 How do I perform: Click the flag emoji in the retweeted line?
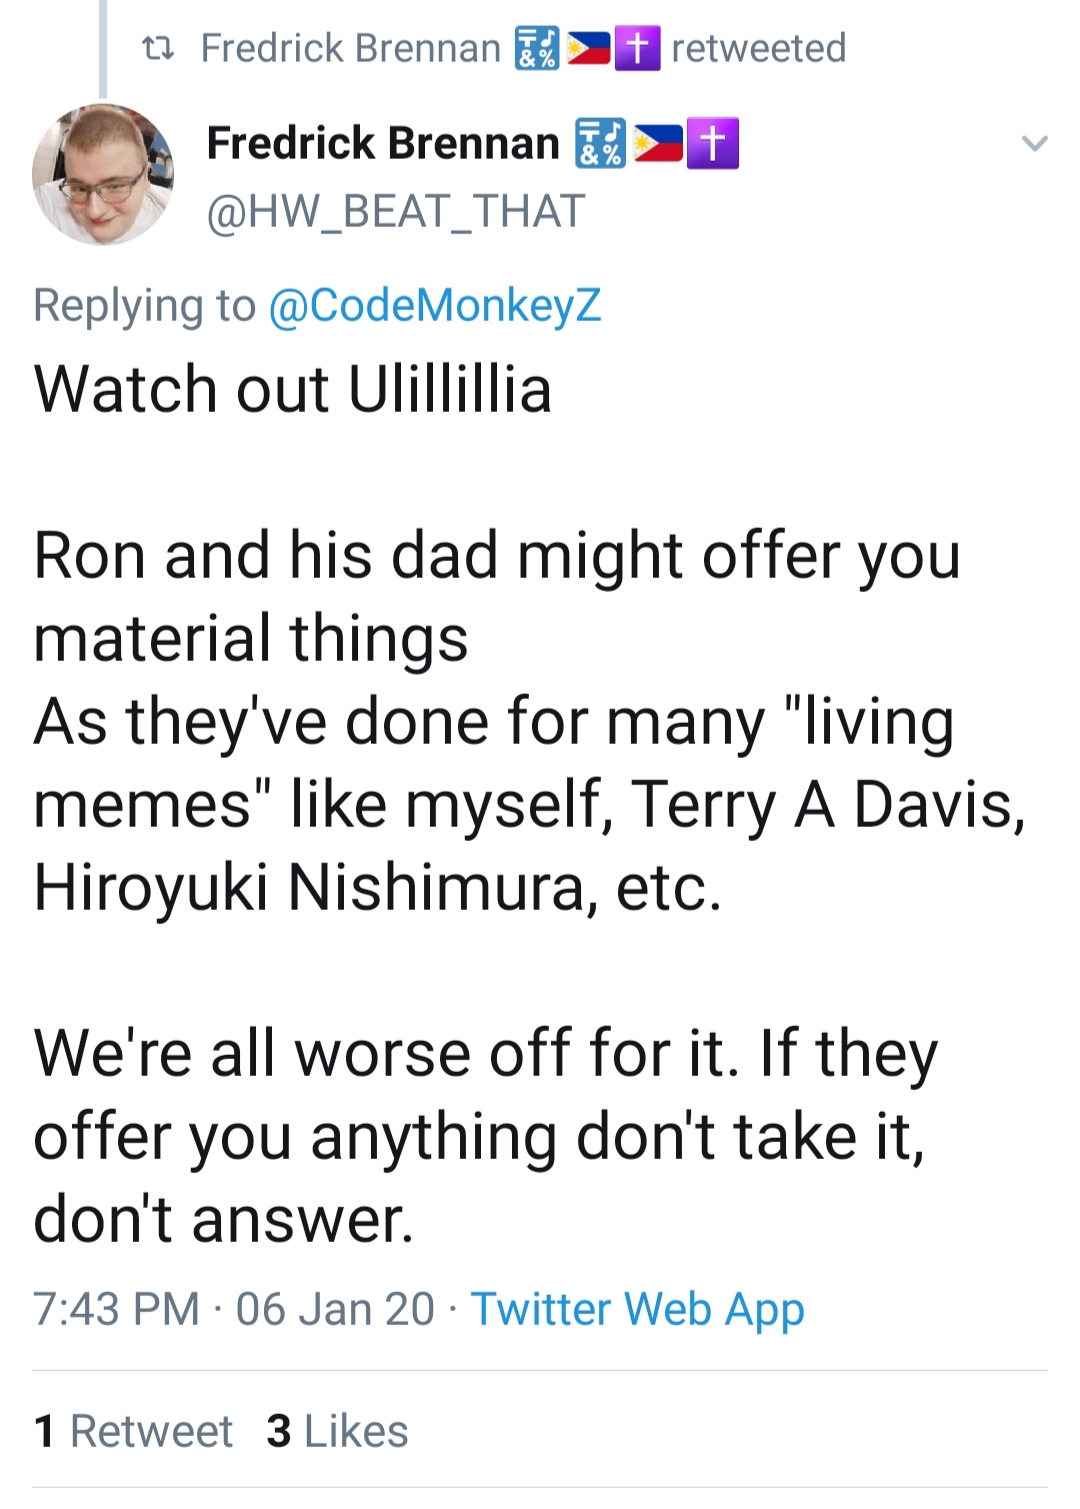pyautogui.click(x=588, y=48)
